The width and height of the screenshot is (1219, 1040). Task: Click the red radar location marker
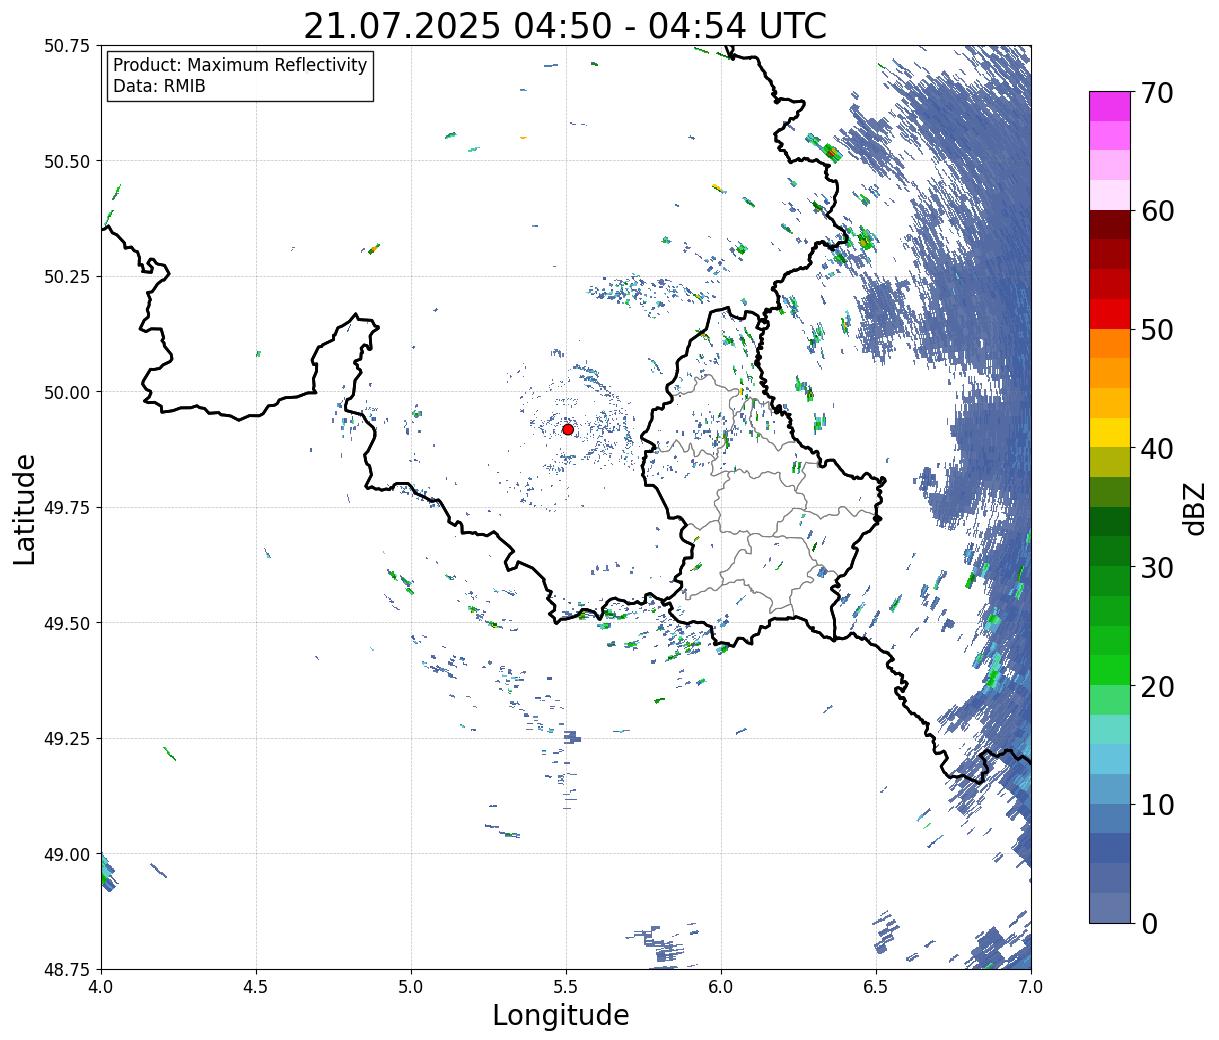[568, 429]
